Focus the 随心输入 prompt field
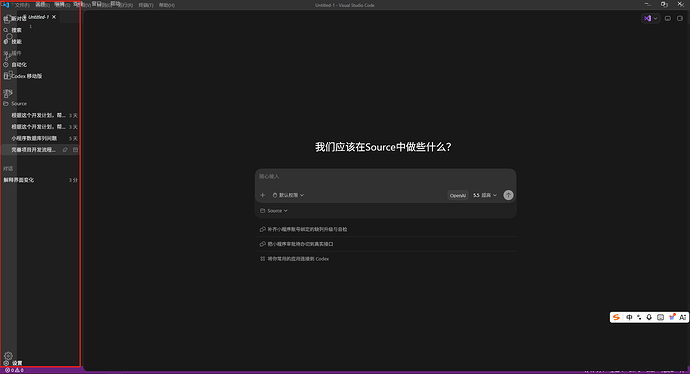690x374 pixels. (385, 176)
